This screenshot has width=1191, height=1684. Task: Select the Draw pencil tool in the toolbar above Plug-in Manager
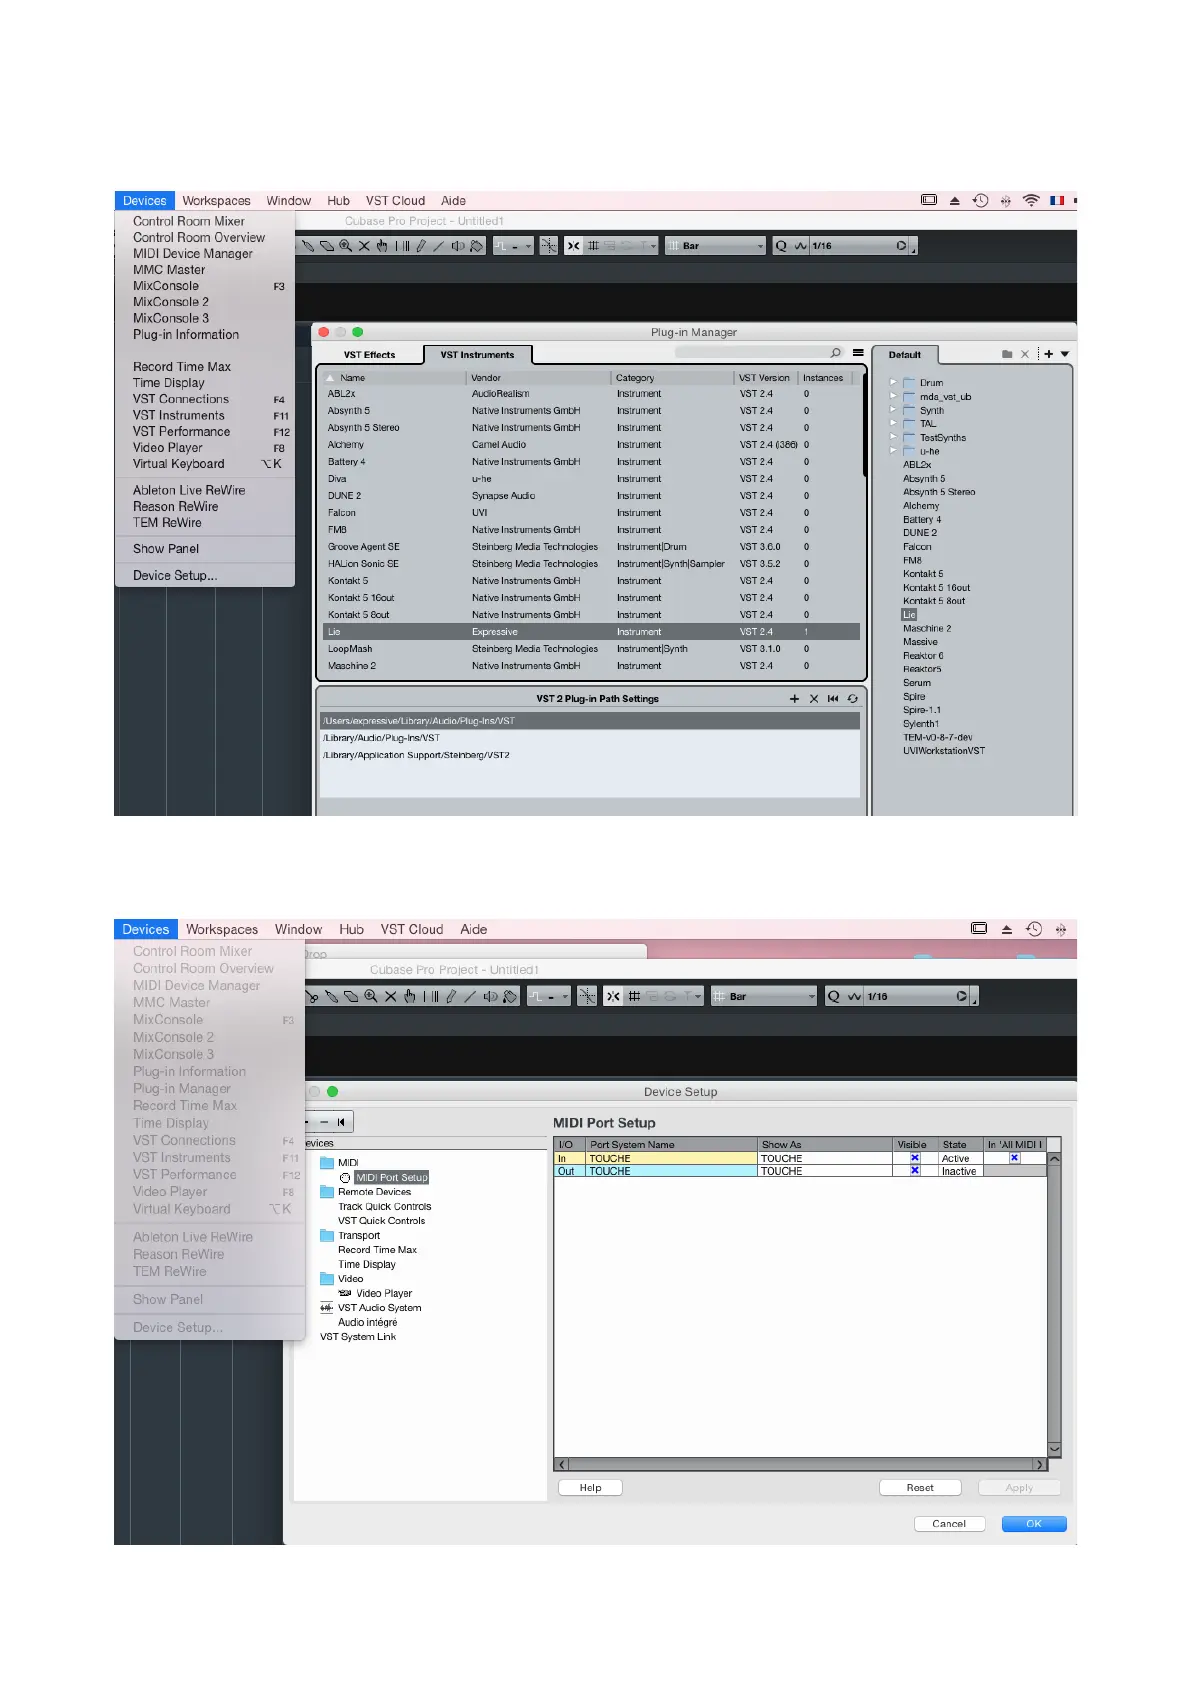pos(421,246)
